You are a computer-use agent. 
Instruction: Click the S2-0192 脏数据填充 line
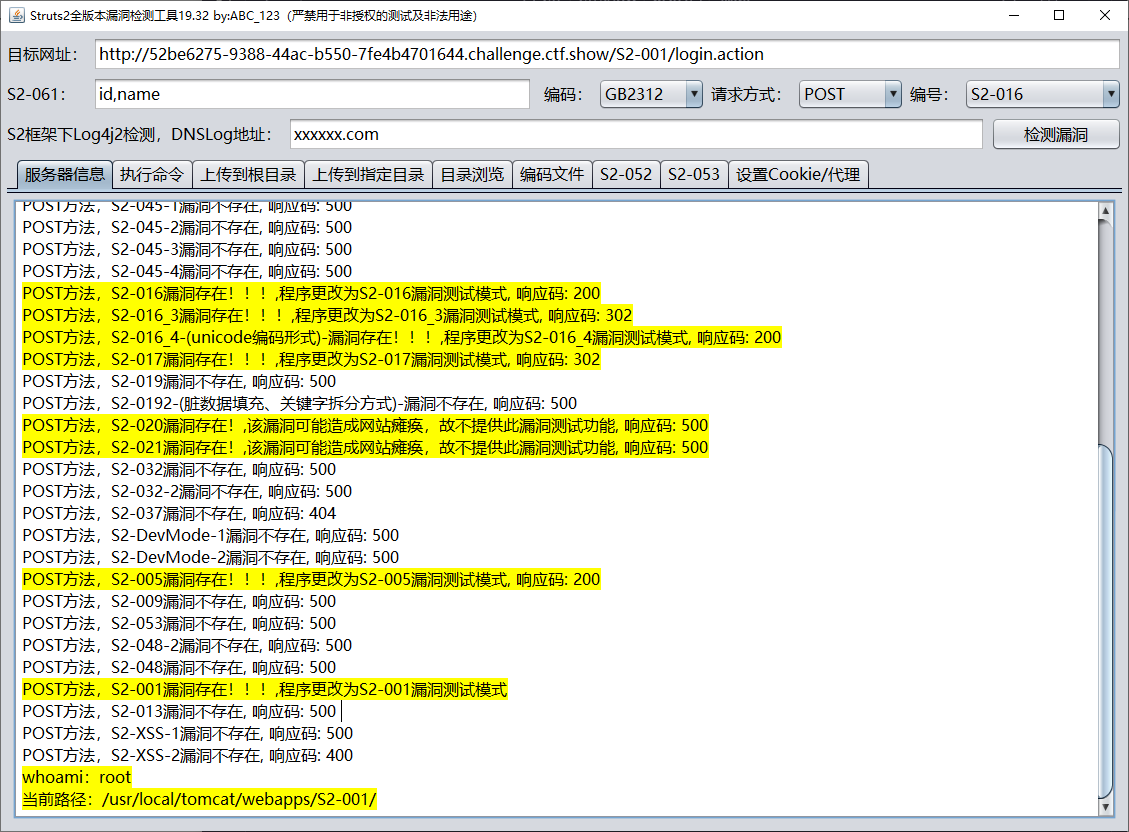tap(300, 404)
